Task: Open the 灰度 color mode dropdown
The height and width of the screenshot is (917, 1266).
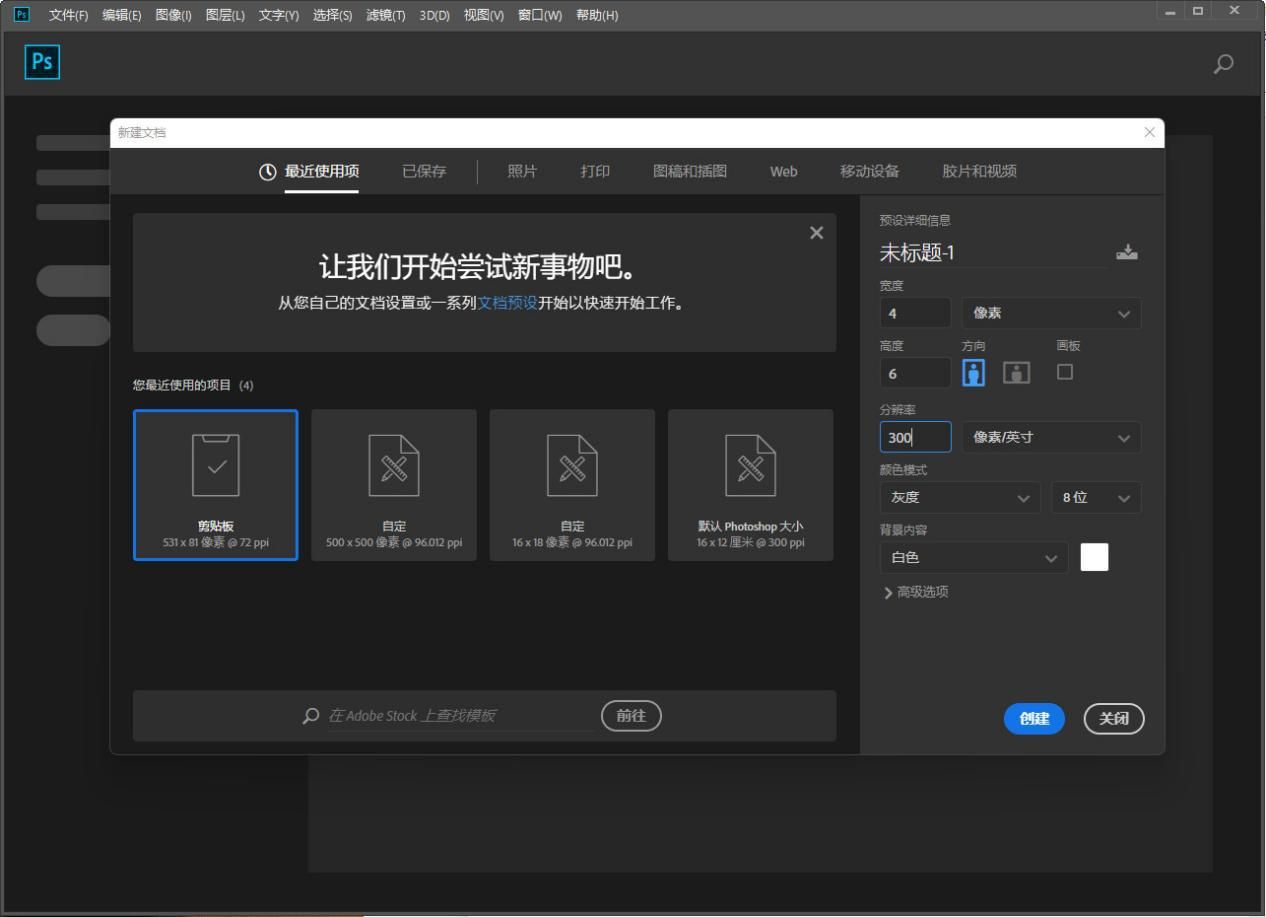Action: click(959, 498)
